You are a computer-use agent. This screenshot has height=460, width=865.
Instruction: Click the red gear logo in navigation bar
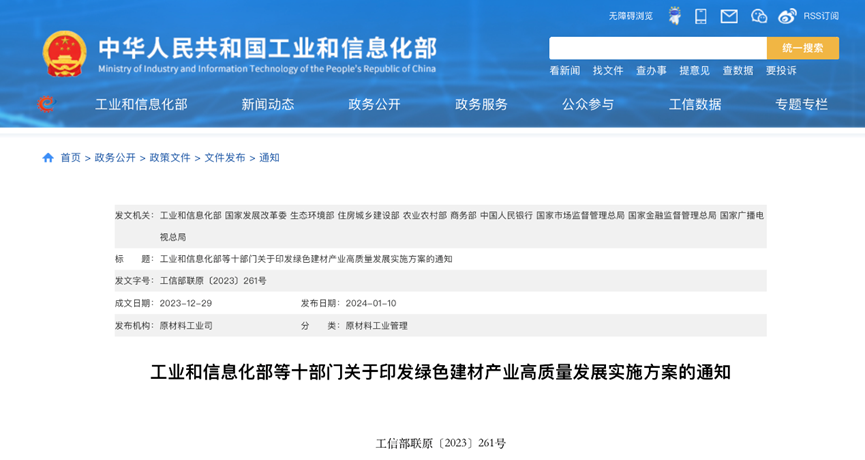[x=46, y=104]
